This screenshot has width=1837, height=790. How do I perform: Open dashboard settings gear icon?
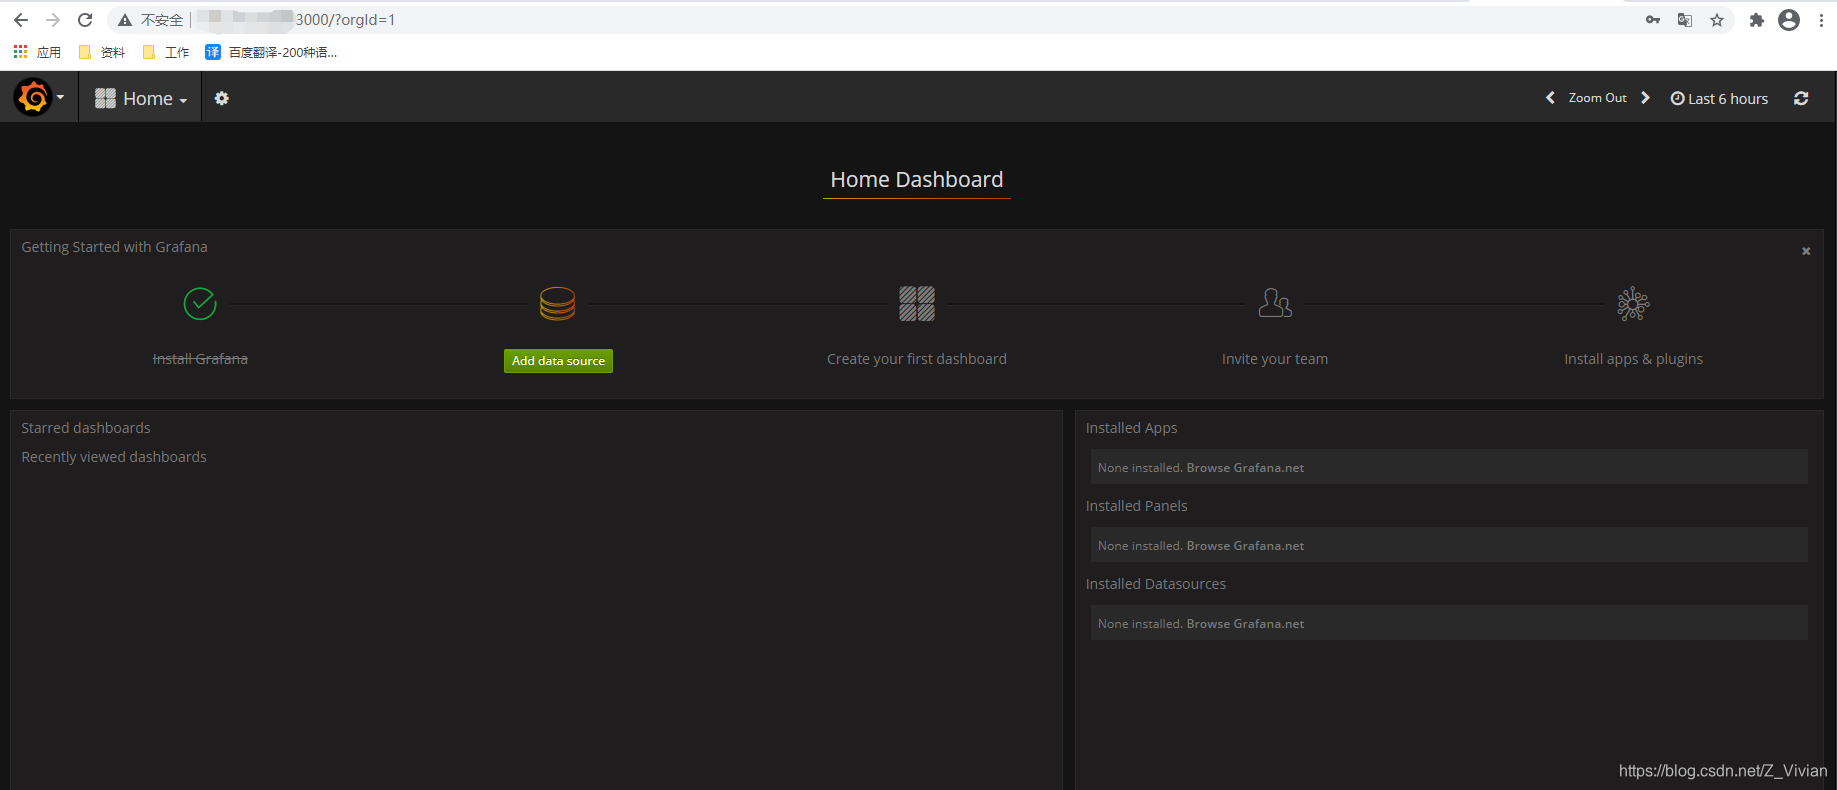222,98
